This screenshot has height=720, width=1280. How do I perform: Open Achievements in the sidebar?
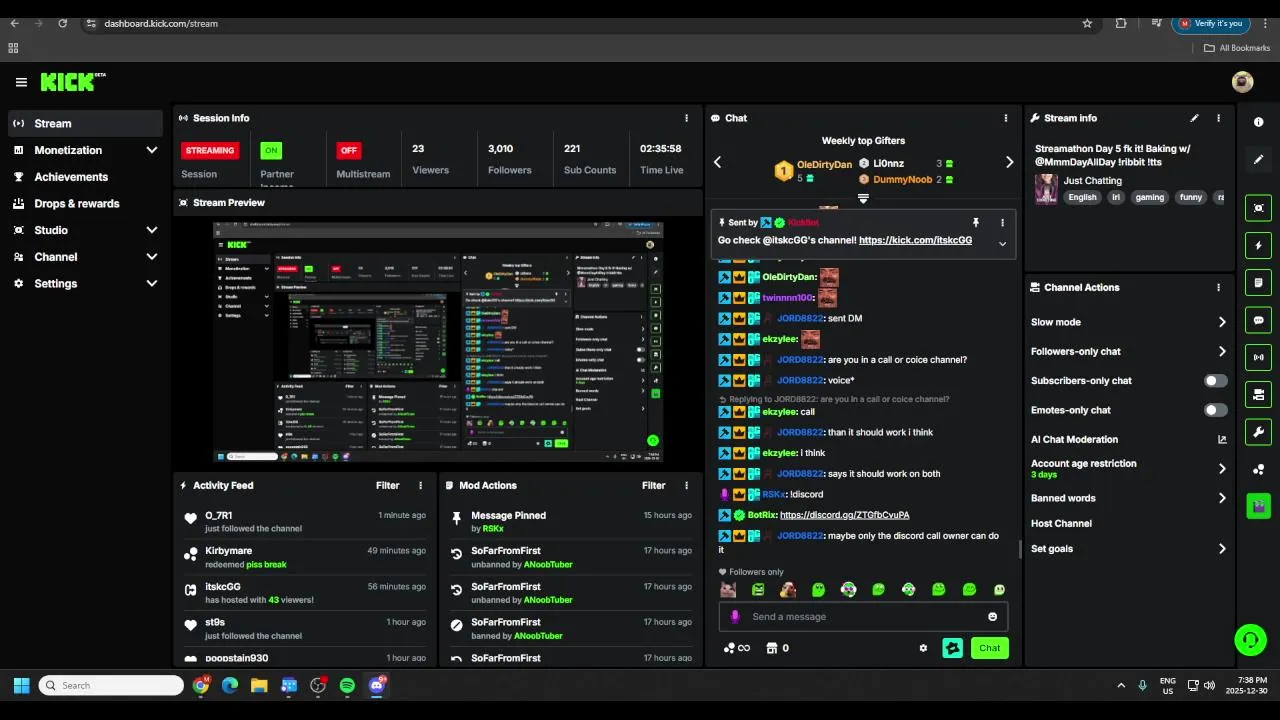coord(84,177)
